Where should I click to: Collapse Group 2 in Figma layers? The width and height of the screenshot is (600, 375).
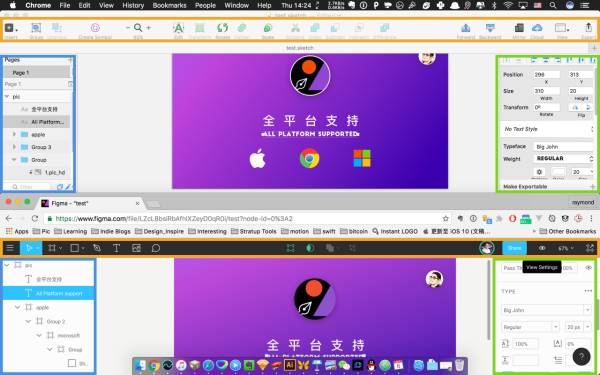click(x=28, y=321)
